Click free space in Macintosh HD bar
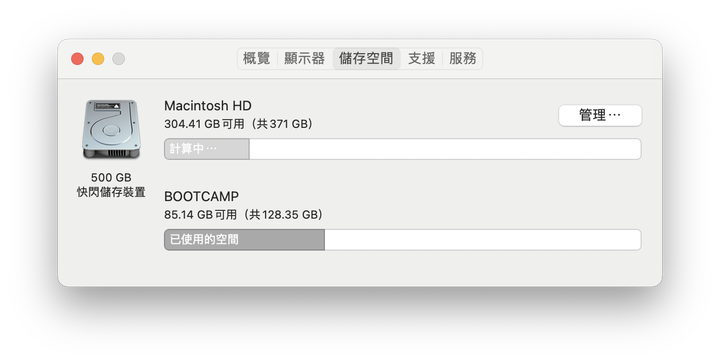 tap(445, 149)
